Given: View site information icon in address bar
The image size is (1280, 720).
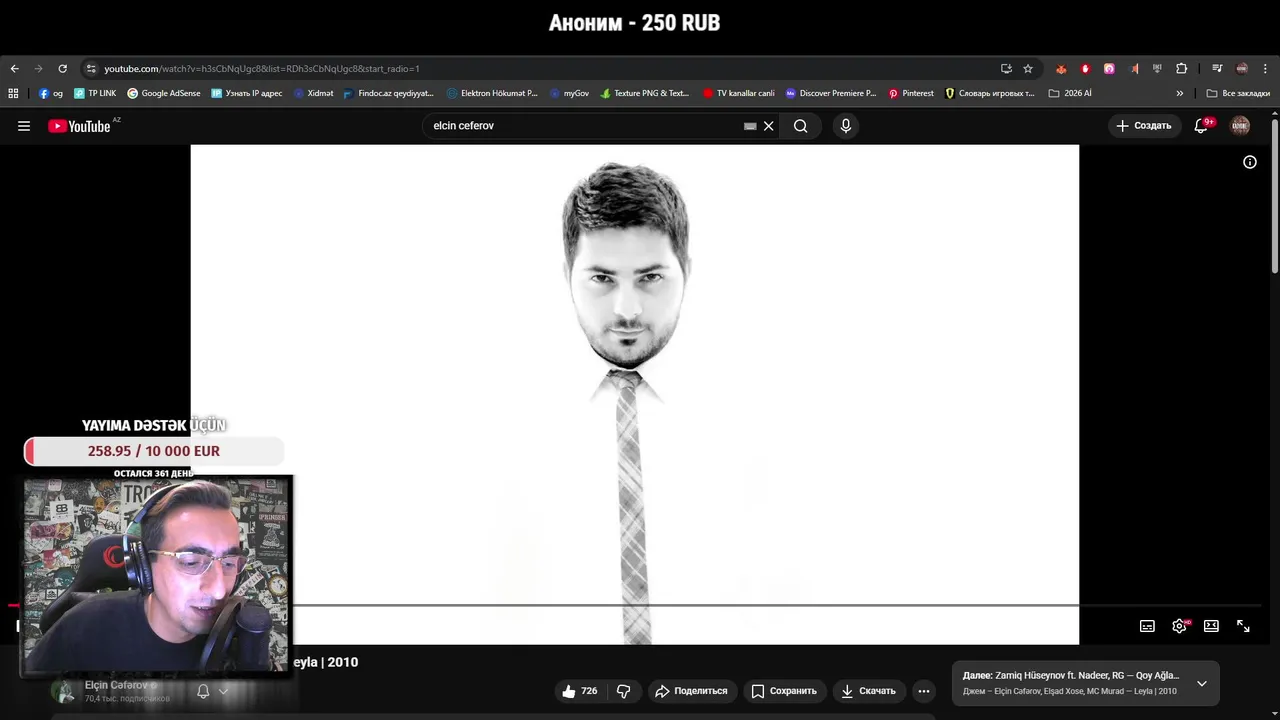Looking at the screenshot, I should coord(91,69).
